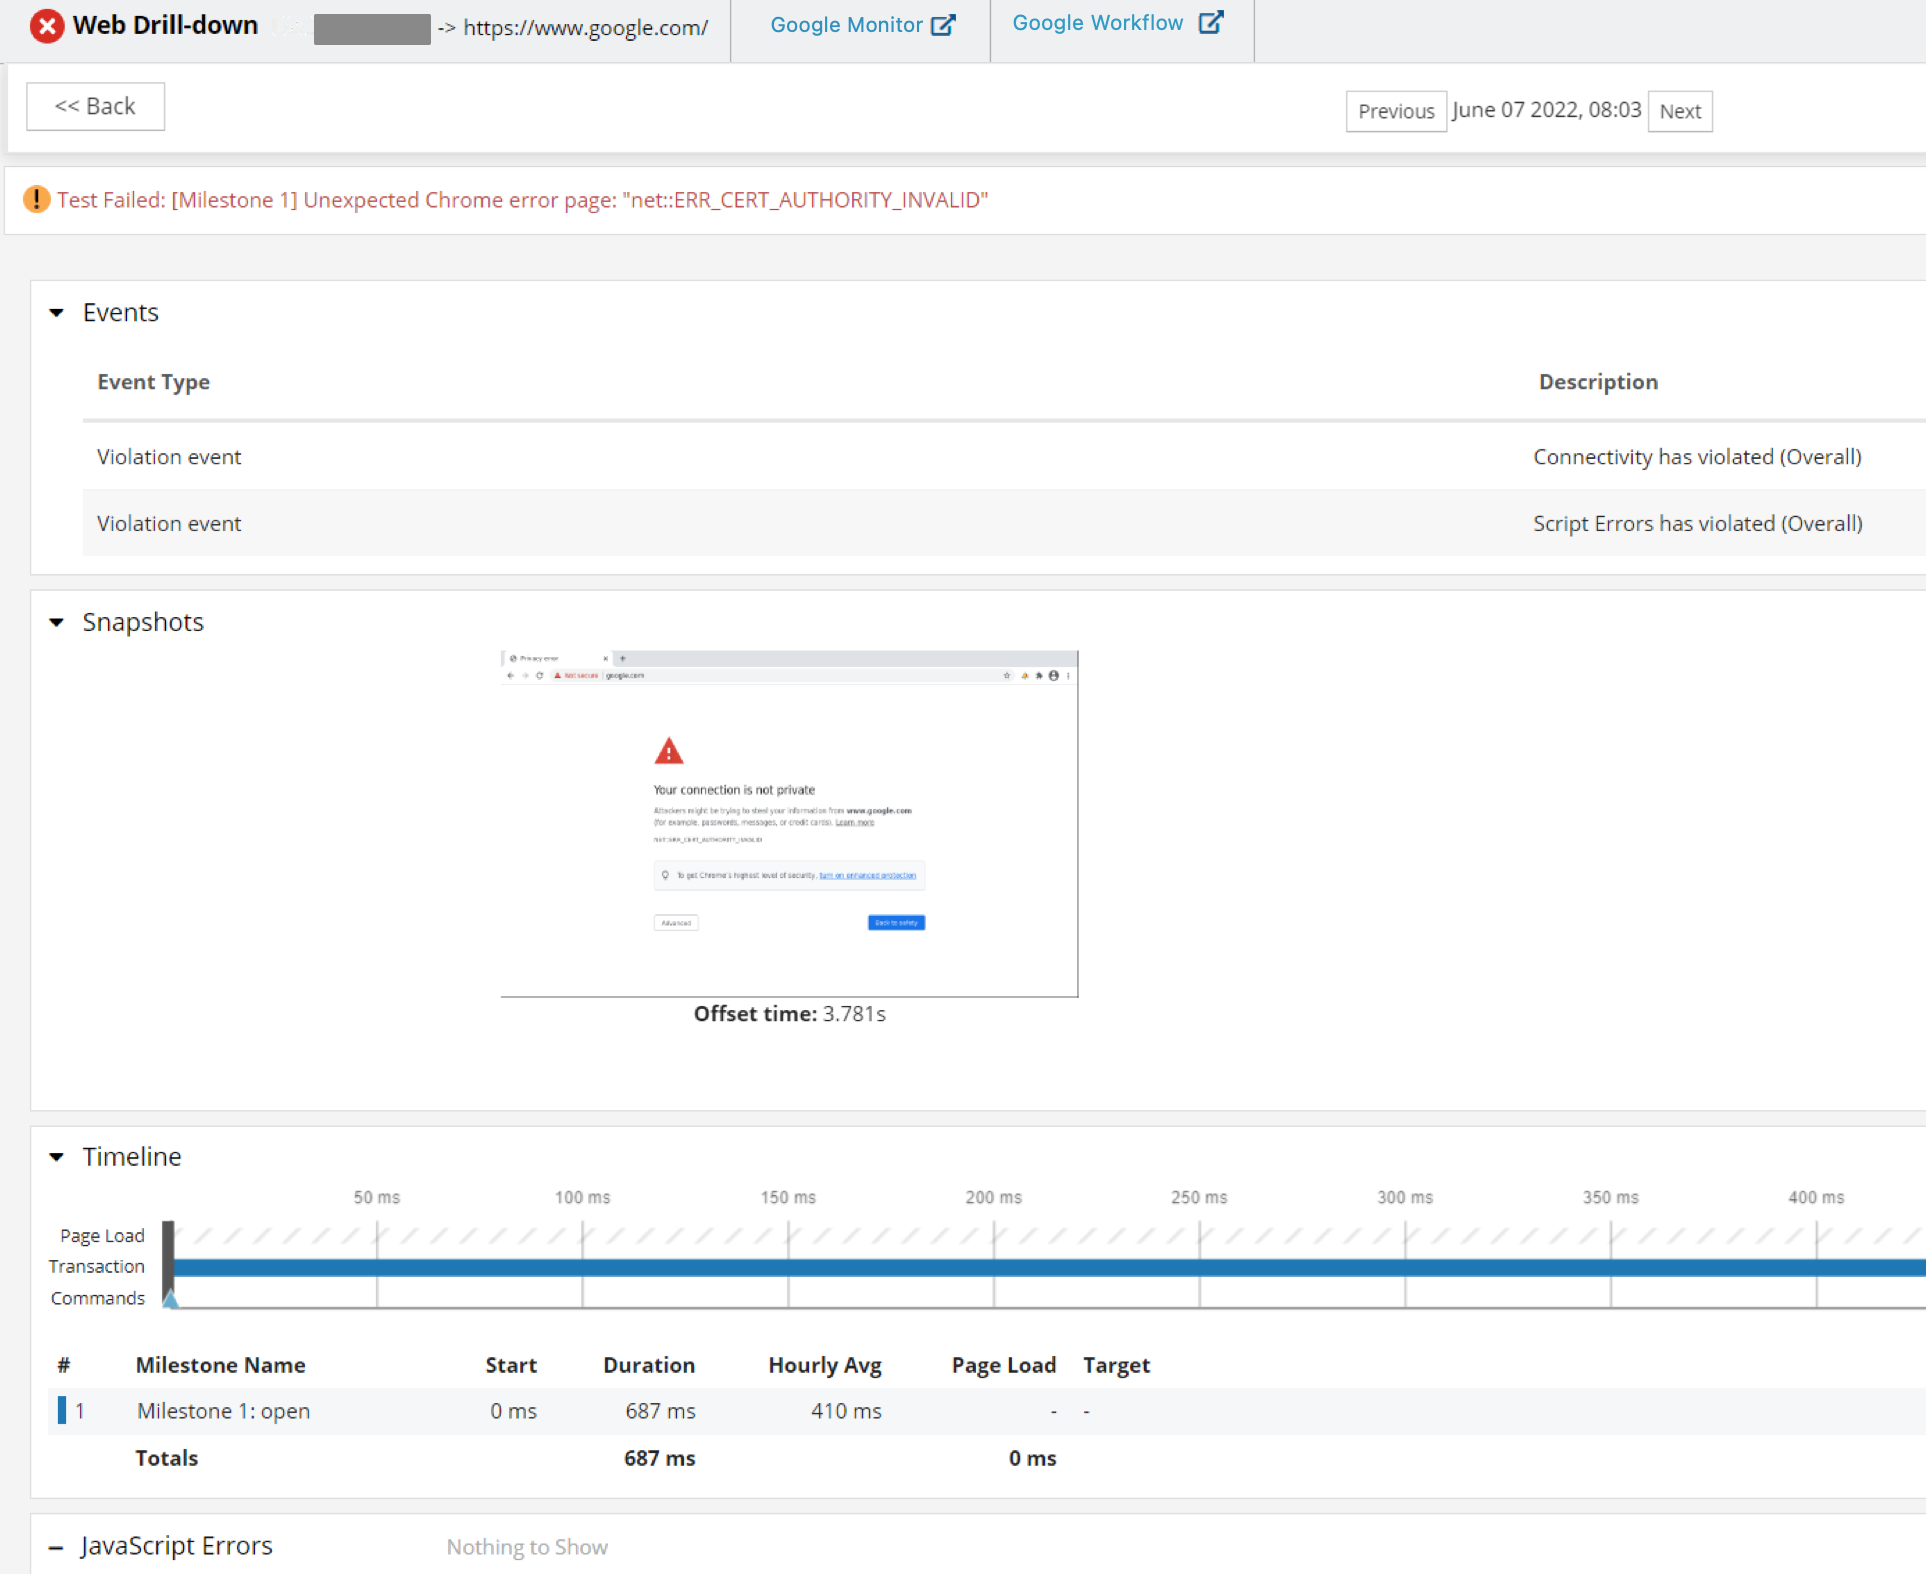Expand the JavaScript Errors section
1926x1589 pixels.
coord(57,1547)
